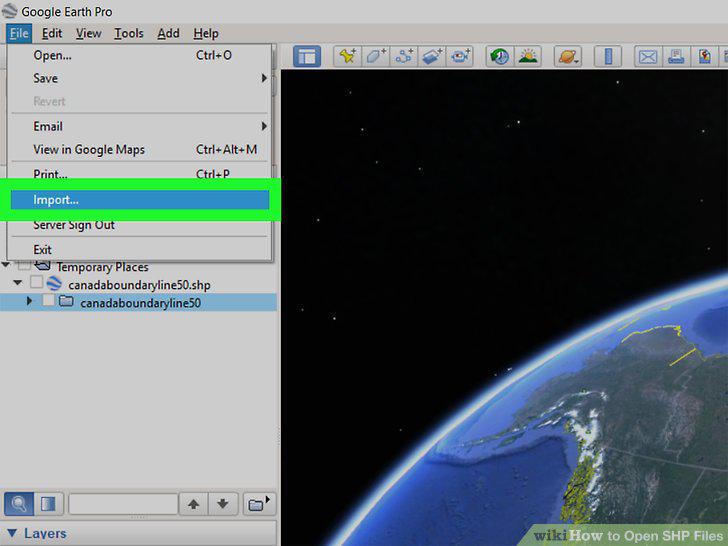Open the ruler tool
Screen dimensions: 728x546
coord(608,57)
